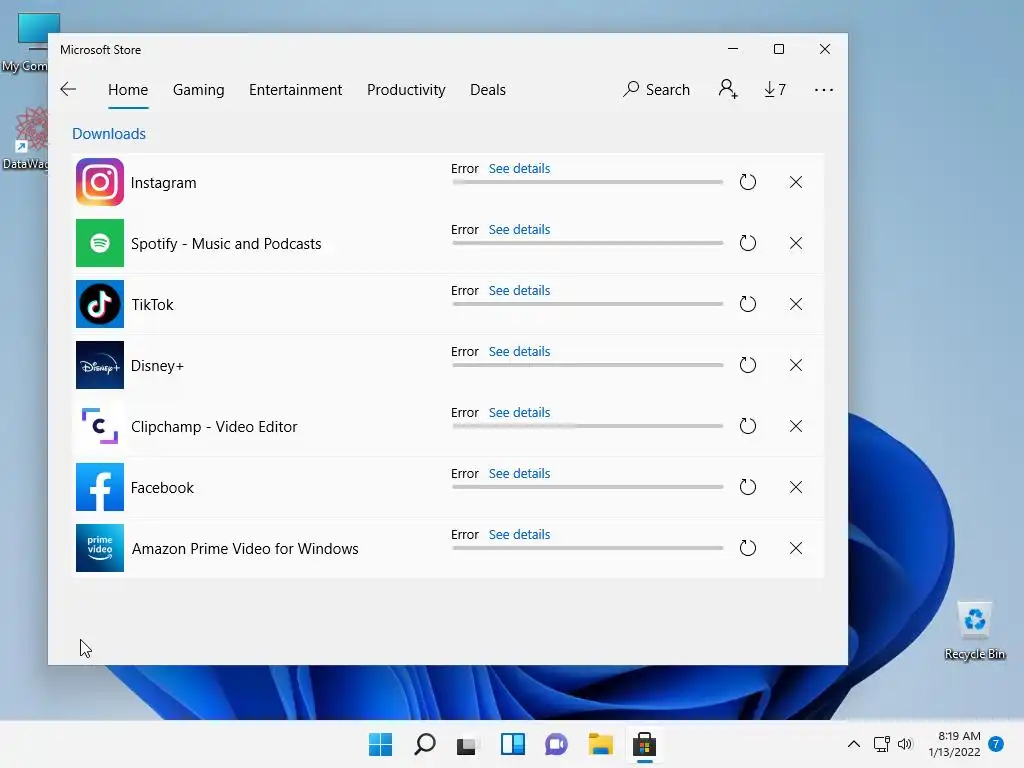The height and width of the screenshot is (768, 1024).
Task: Retry the Amazon Prime Video download
Action: click(748, 548)
